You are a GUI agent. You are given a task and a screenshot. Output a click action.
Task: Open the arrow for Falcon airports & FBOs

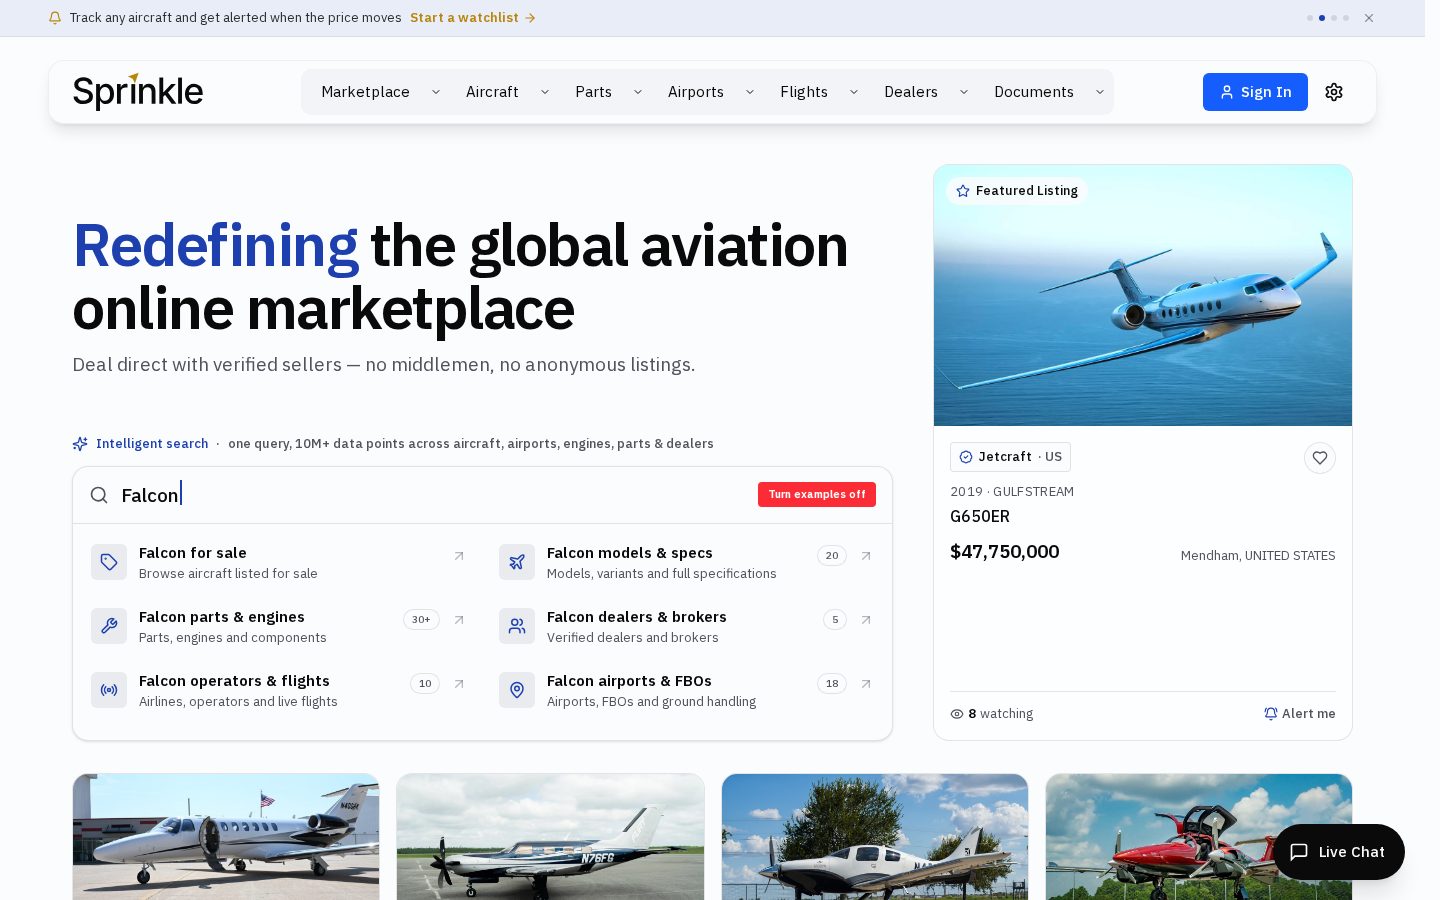point(866,684)
